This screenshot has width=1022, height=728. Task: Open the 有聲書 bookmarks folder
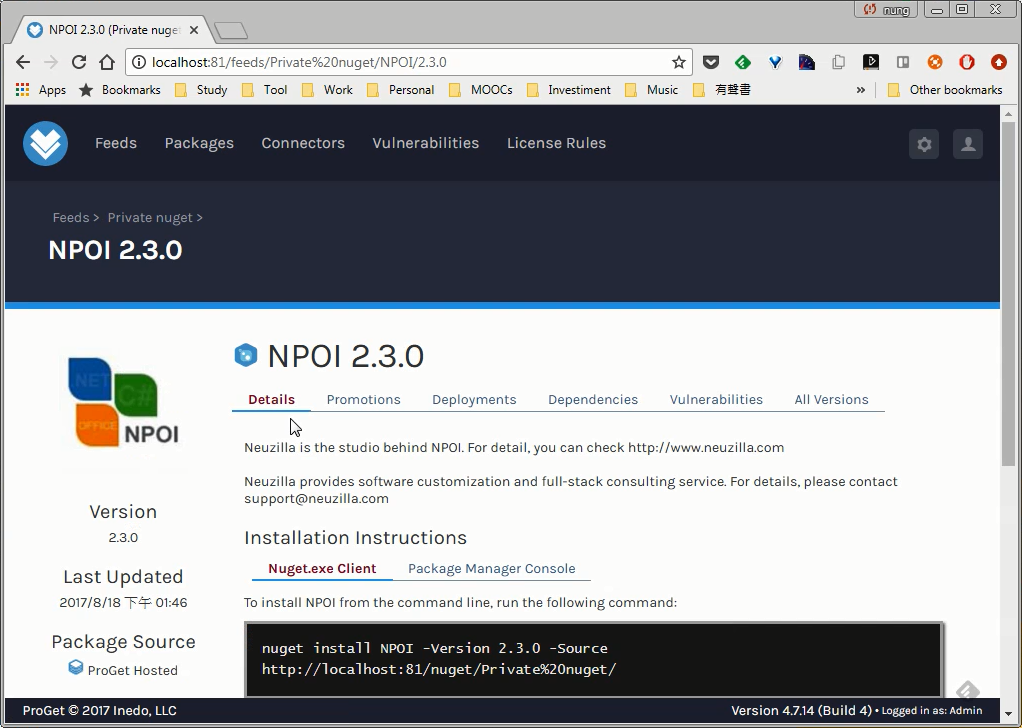(x=722, y=89)
